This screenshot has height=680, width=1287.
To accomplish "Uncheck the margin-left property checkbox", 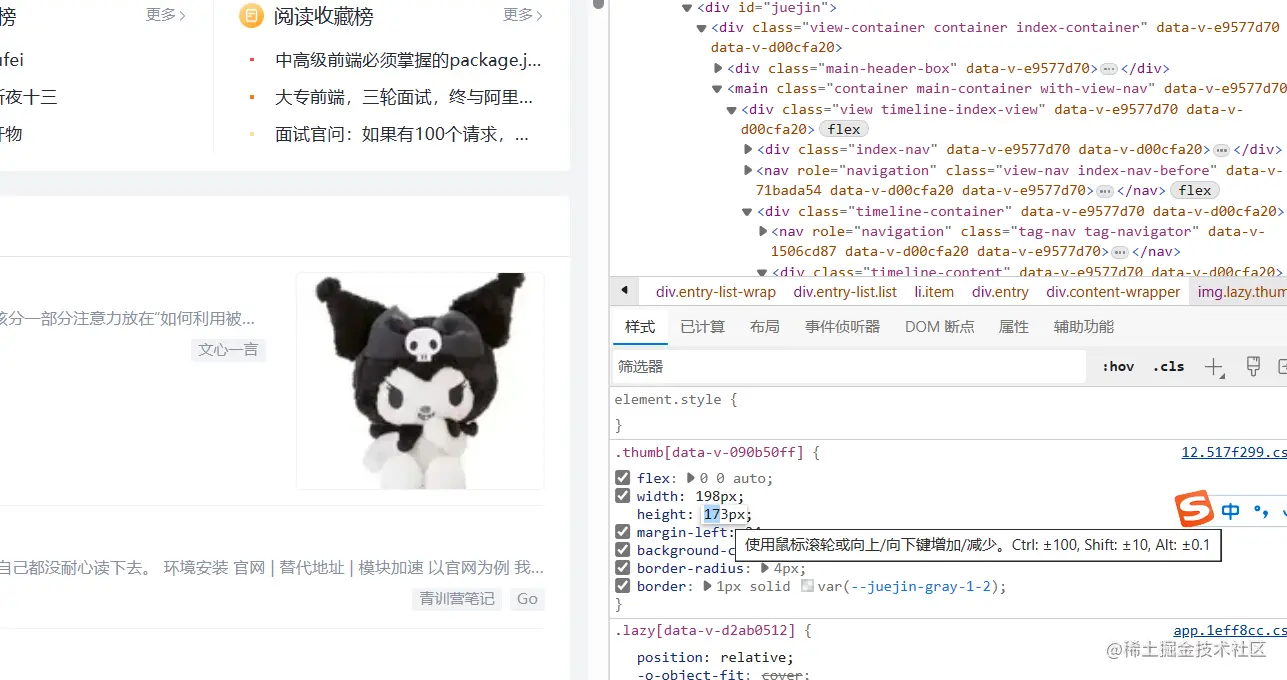I will coord(622,532).
